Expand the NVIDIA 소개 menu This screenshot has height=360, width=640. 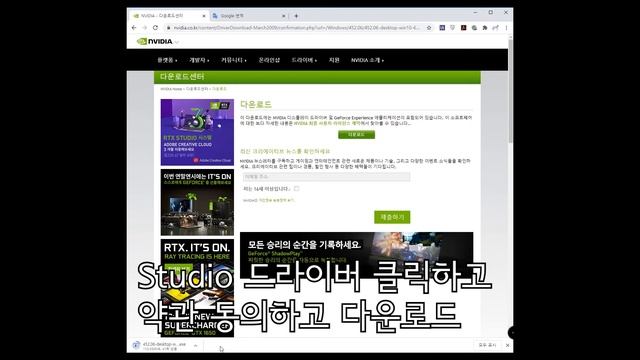point(367,60)
